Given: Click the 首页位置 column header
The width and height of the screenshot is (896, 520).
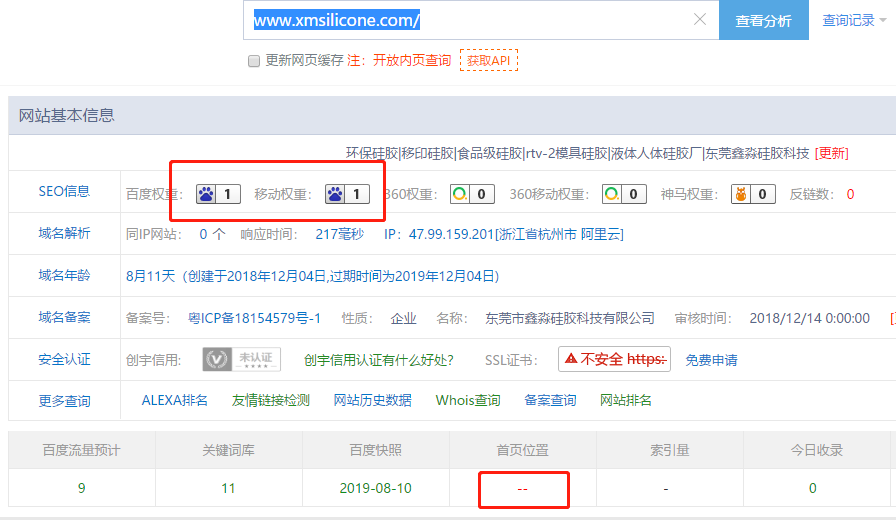Looking at the screenshot, I should tap(522, 450).
